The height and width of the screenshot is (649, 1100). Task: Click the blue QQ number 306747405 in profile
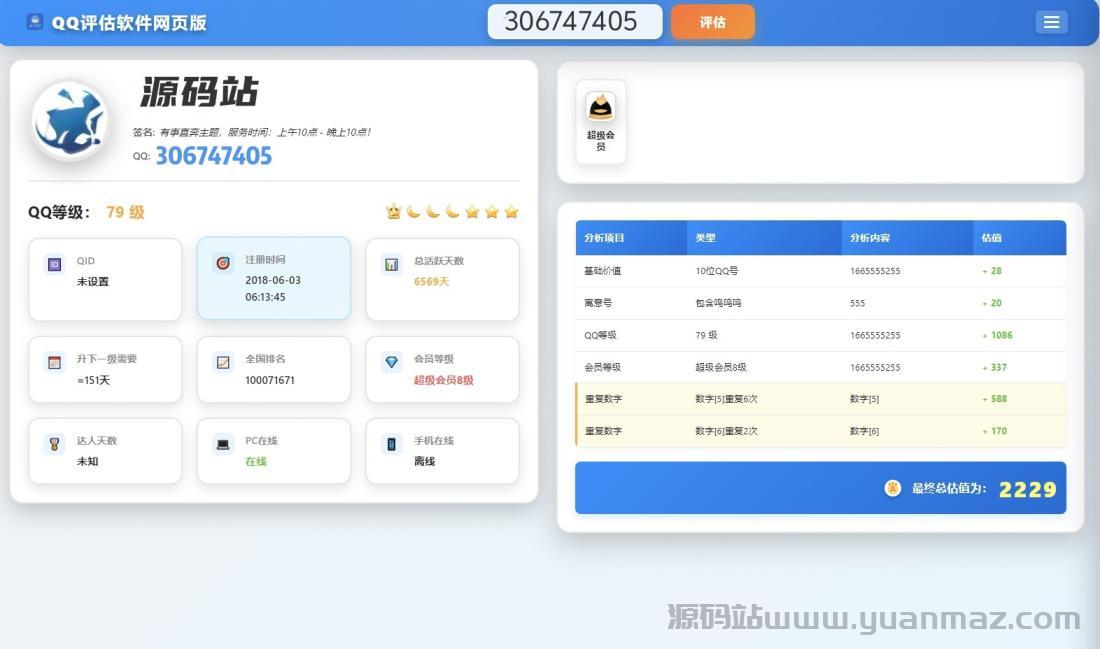tap(213, 156)
